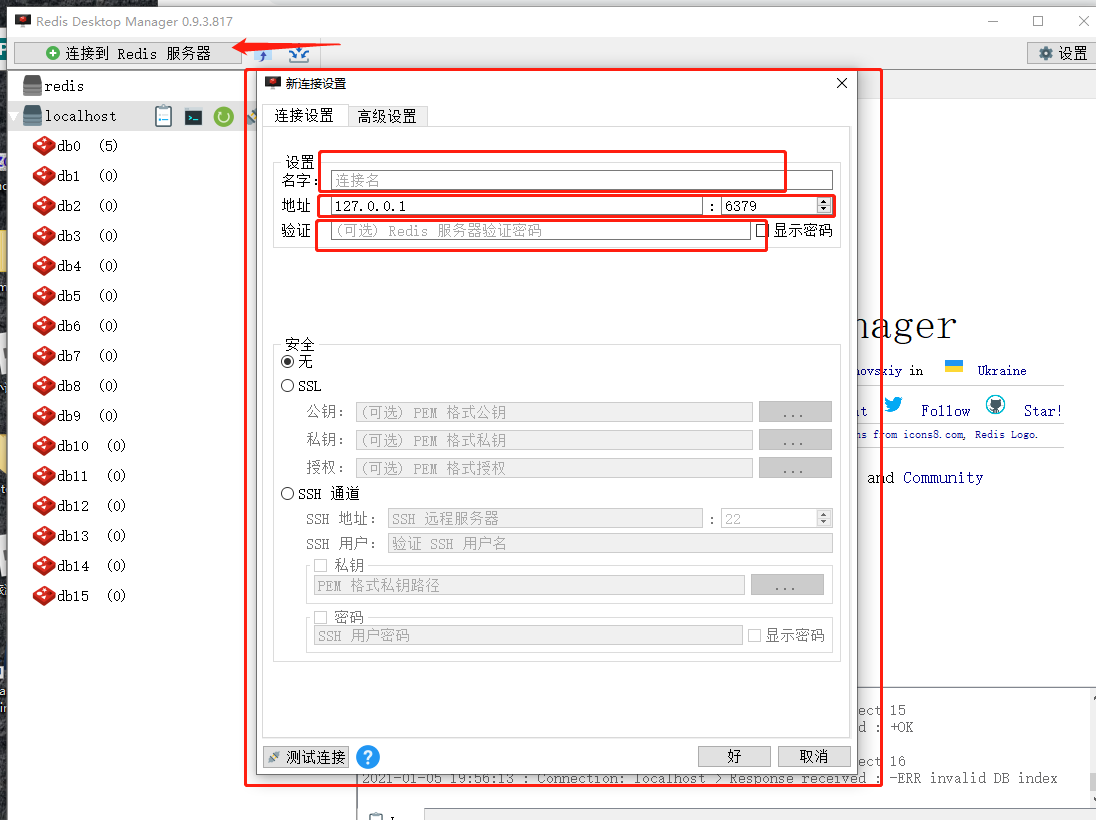Click the blue help question mark icon

point(368,757)
